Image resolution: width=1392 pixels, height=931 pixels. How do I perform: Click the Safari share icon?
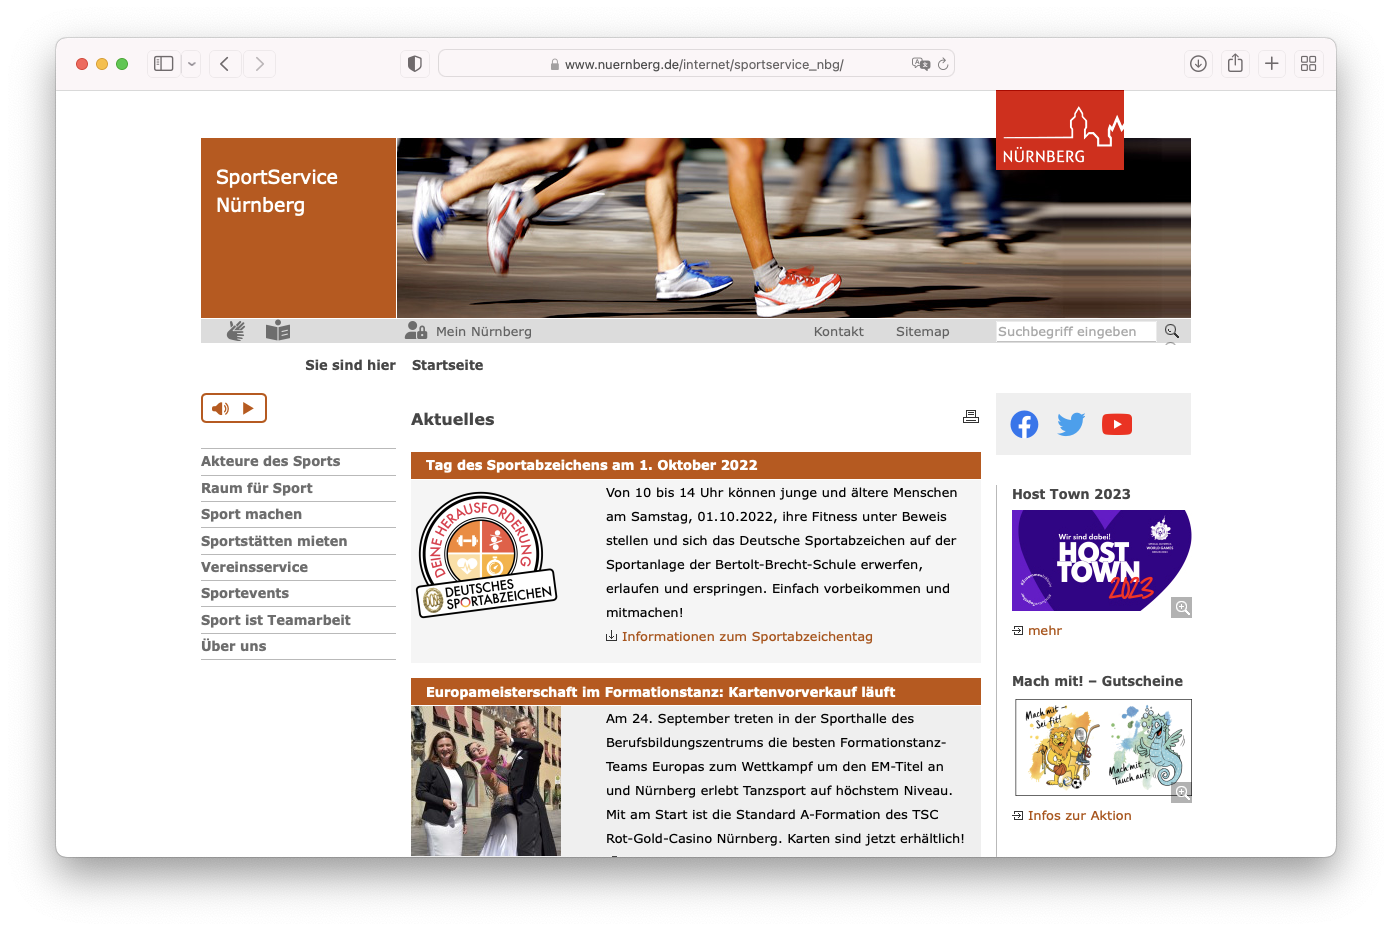pos(1235,64)
